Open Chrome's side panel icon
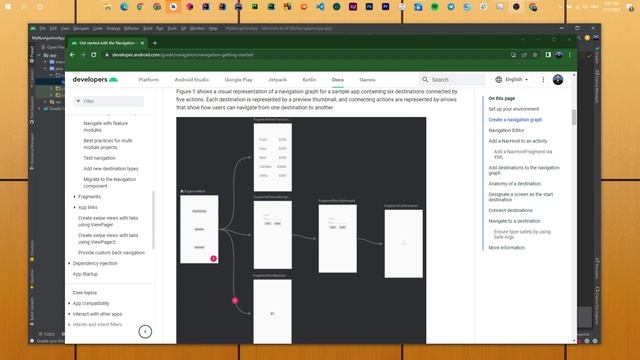Screen dimensions: 640x360 548,55
